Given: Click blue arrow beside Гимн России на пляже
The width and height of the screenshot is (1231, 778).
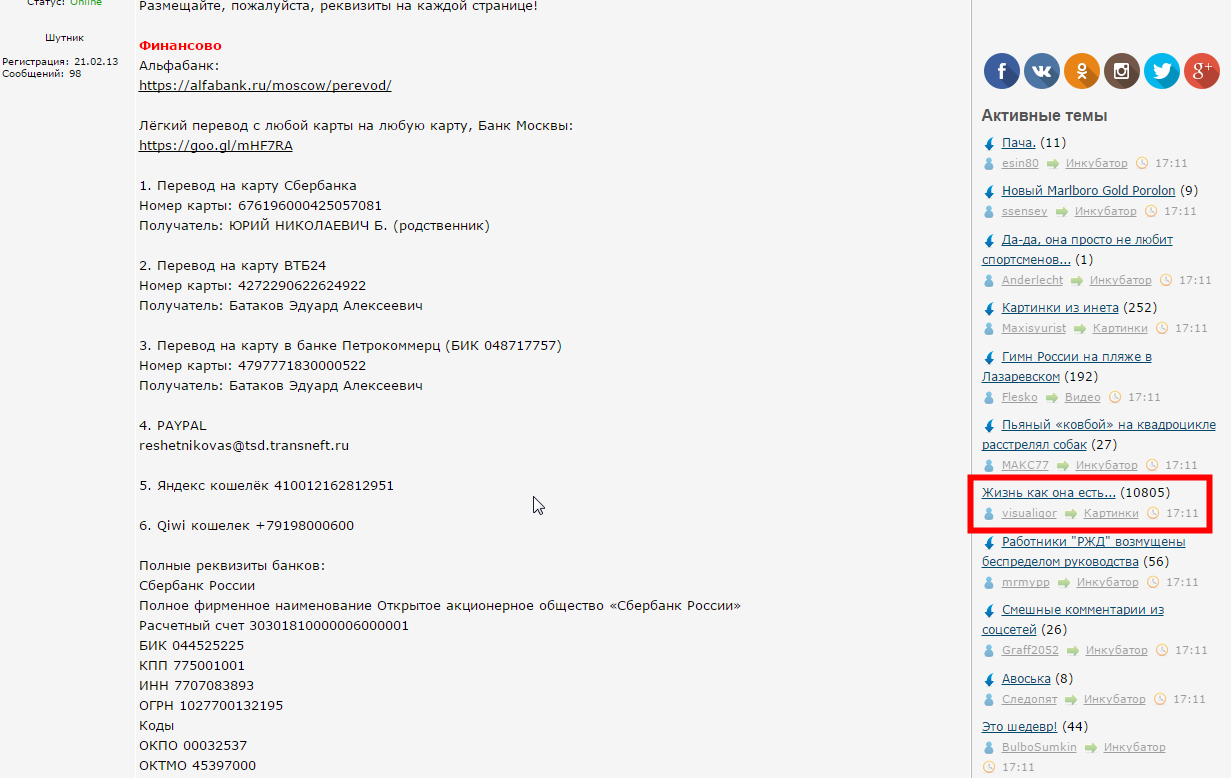Looking at the screenshot, I should pyautogui.click(x=989, y=358).
